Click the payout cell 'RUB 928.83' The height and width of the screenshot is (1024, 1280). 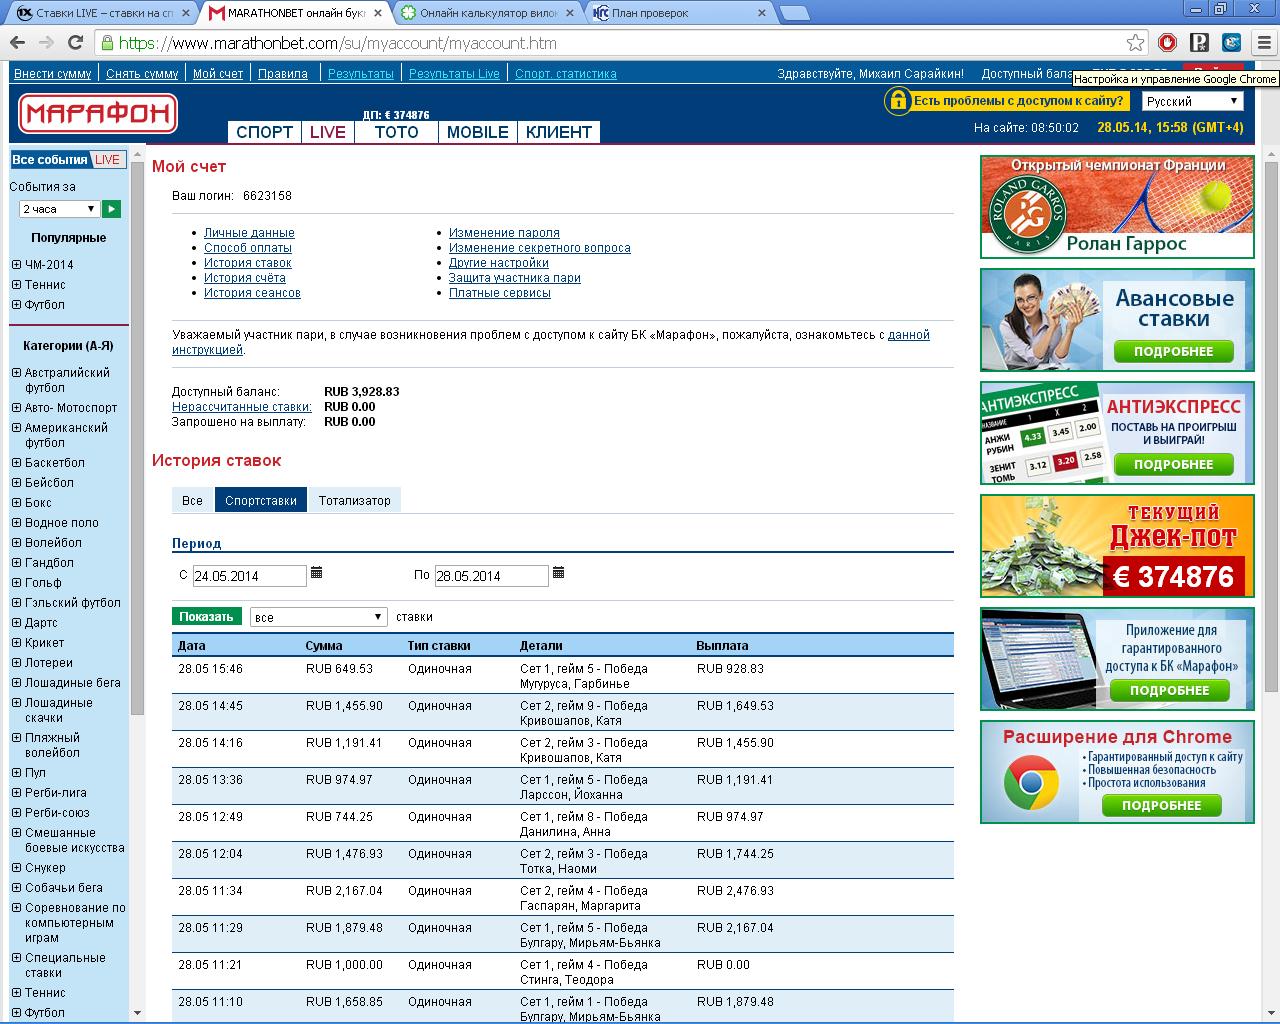pyautogui.click(x=730, y=669)
